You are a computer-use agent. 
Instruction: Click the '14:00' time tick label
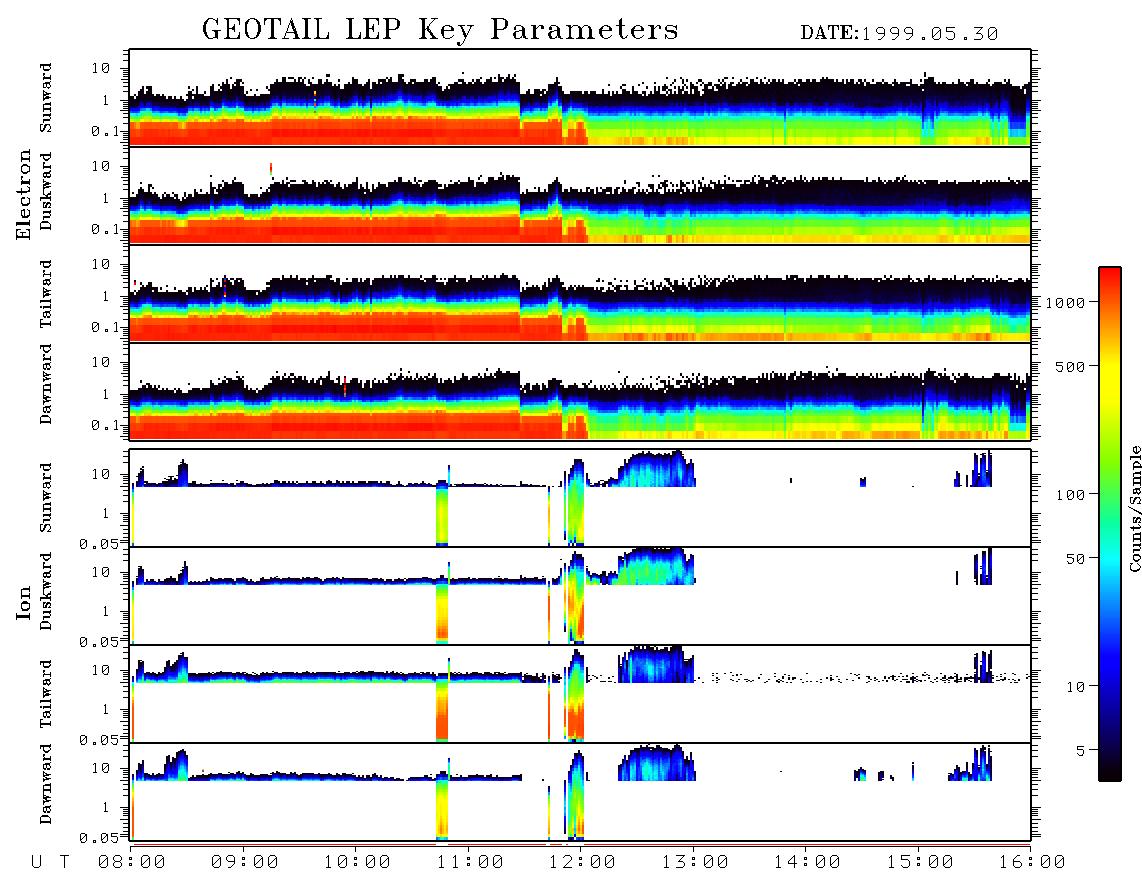(807, 862)
